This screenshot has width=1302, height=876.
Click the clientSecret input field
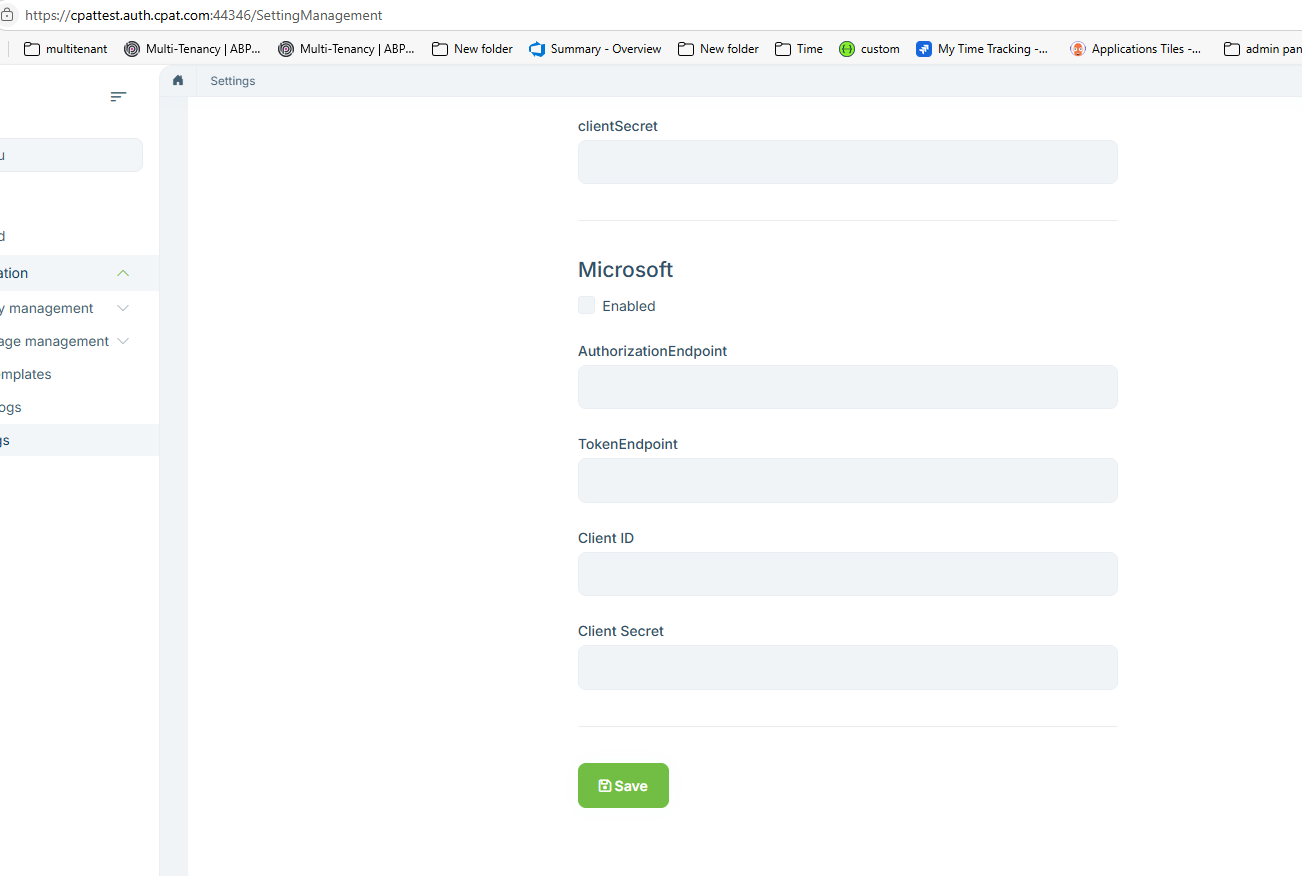click(847, 162)
